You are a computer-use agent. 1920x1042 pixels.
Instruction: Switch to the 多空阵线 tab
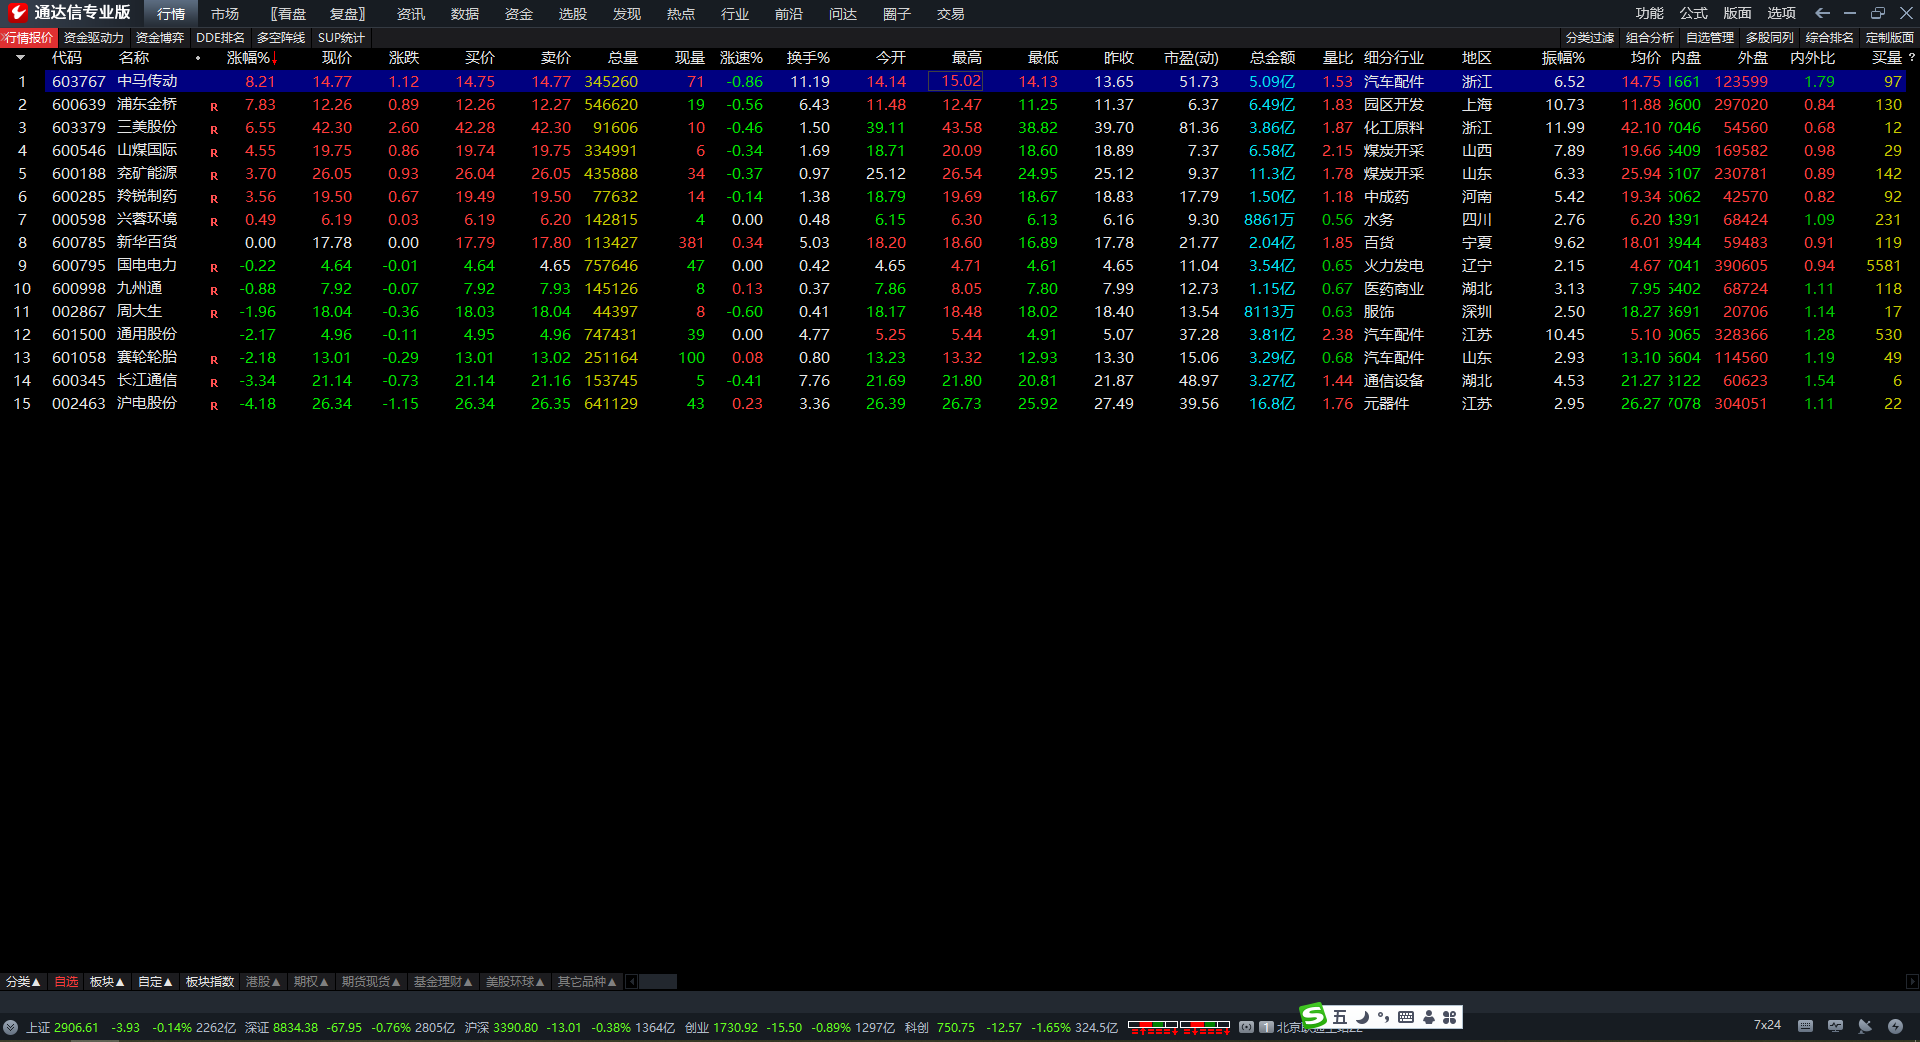point(281,37)
